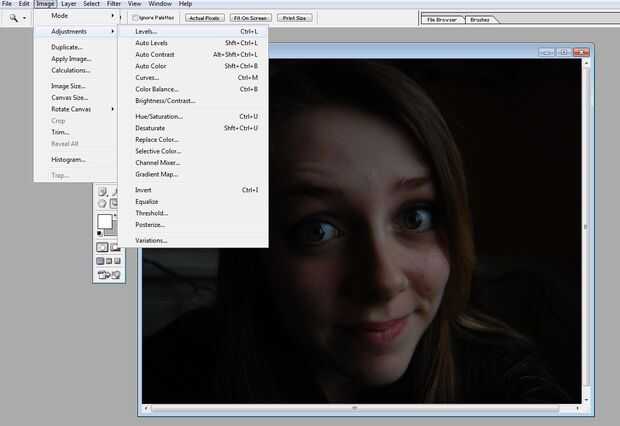Click the Jump to ImageReady icon
Image resolution: width=620 pixels, height=426 pixels.
click(107, 275)
